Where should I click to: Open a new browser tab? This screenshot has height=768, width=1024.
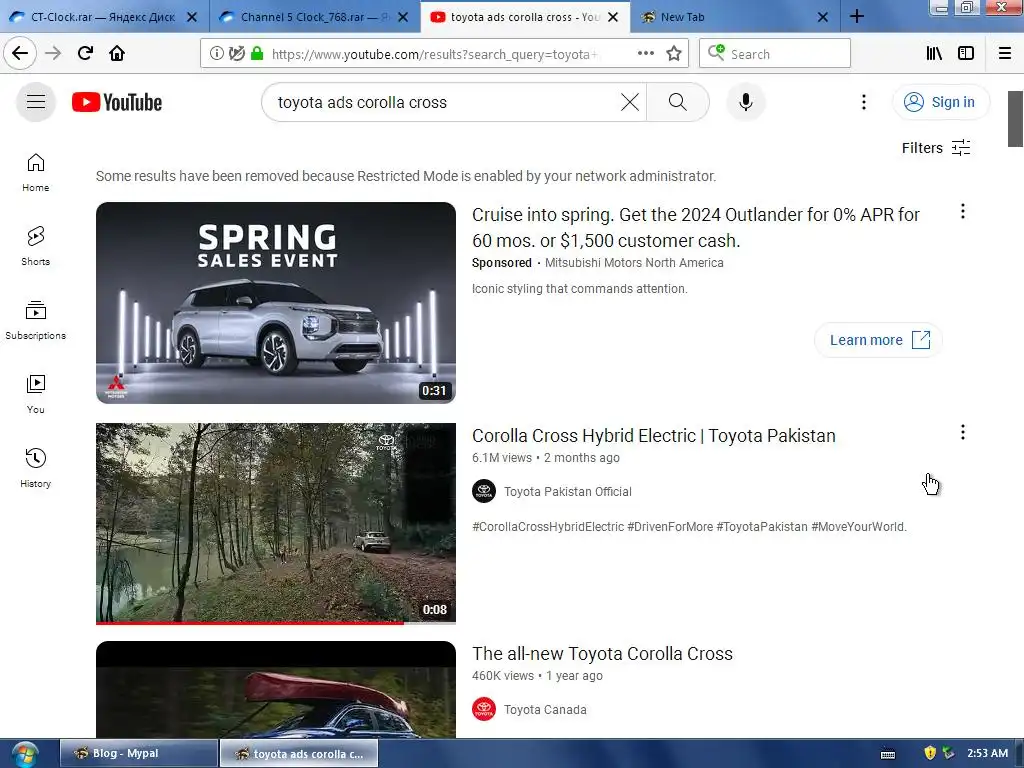pyautogui.click(x=857, y=17)
